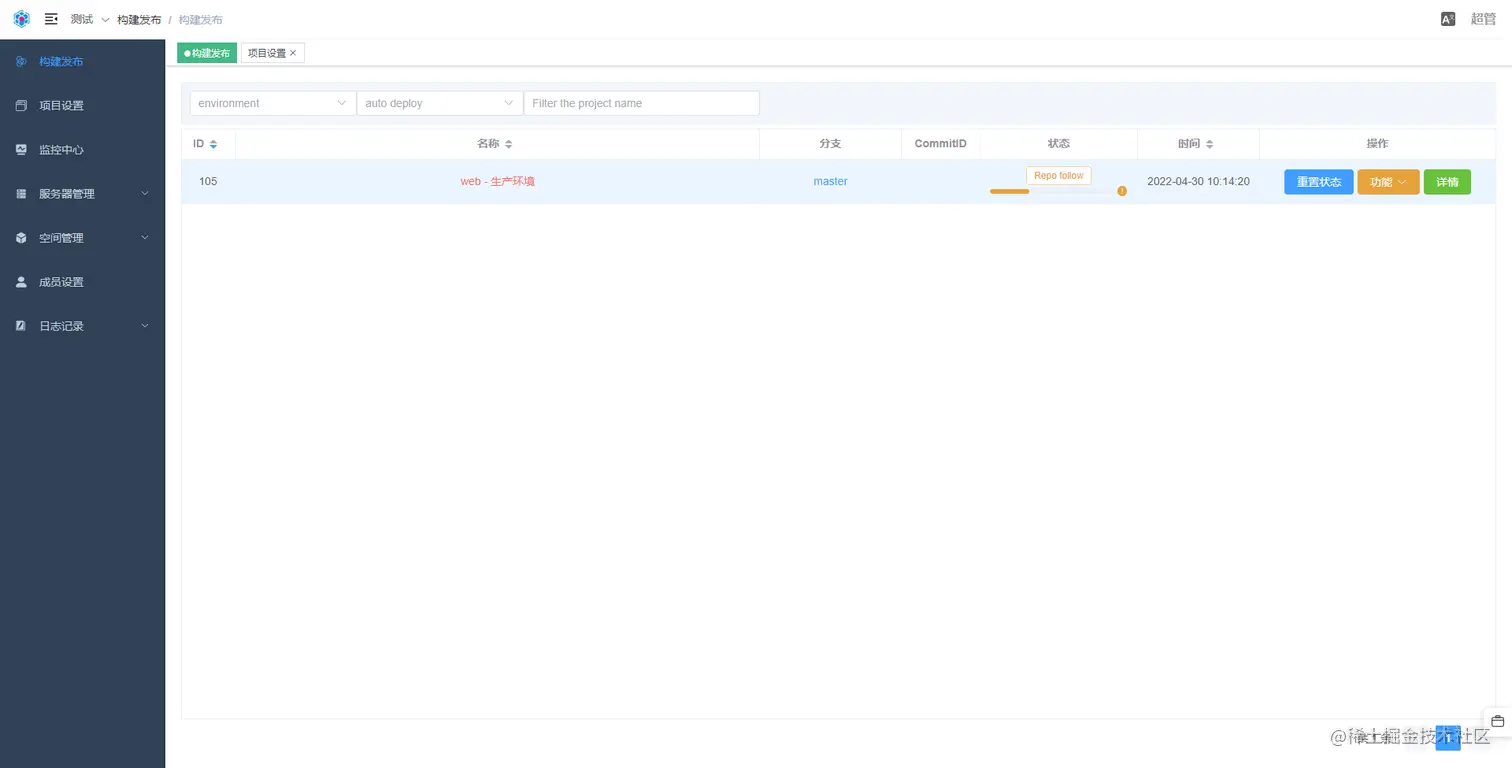Collapse the sidebar via the hamburger icon

(51, 18)
